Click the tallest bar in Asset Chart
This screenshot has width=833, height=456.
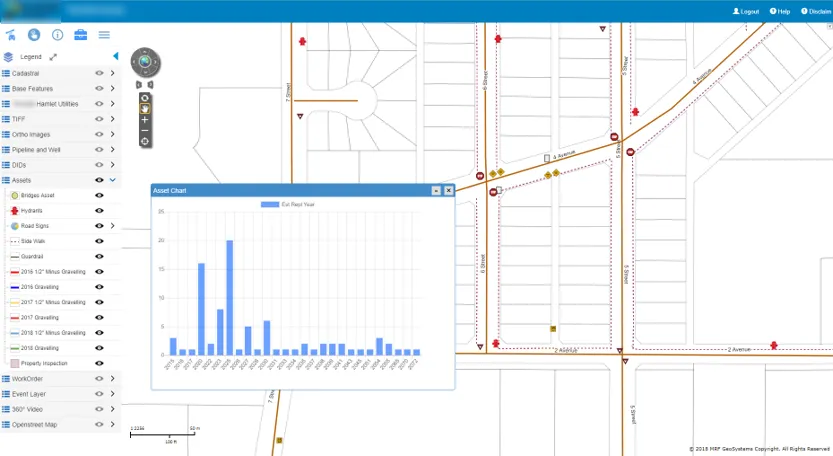click(x=230, y=298)
